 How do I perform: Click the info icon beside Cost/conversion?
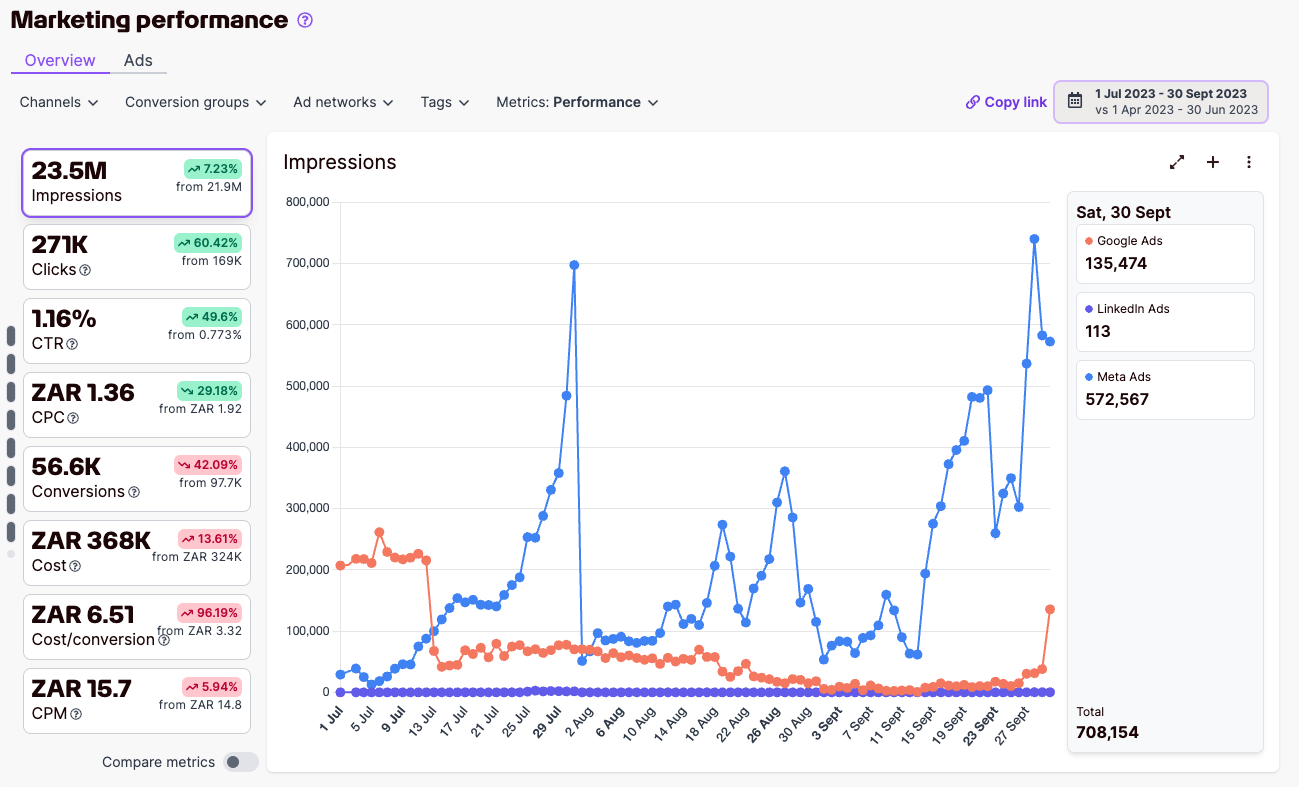[164, 640]
